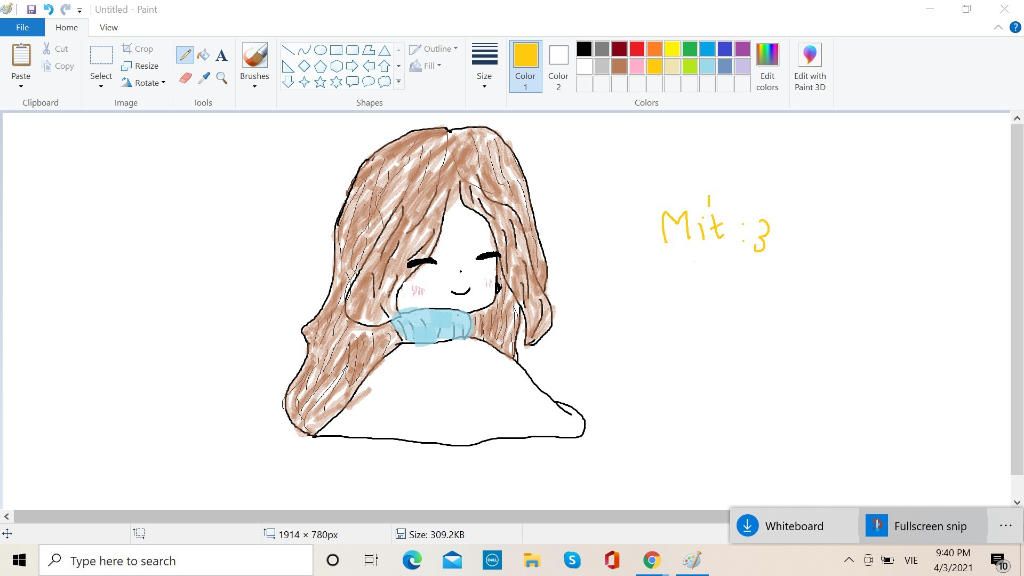Choose the Line shape
Screen dimensions: 1024x576
(x=288, y=50)
